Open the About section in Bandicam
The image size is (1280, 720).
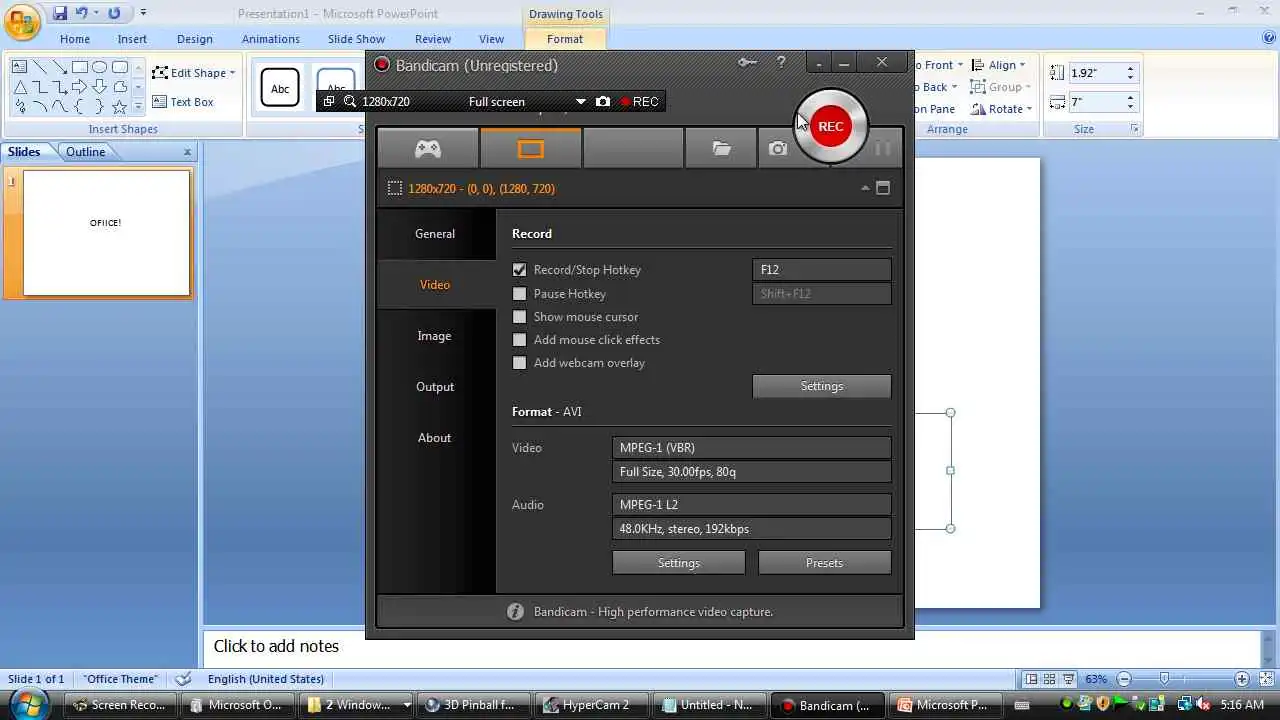coord(435,438)
